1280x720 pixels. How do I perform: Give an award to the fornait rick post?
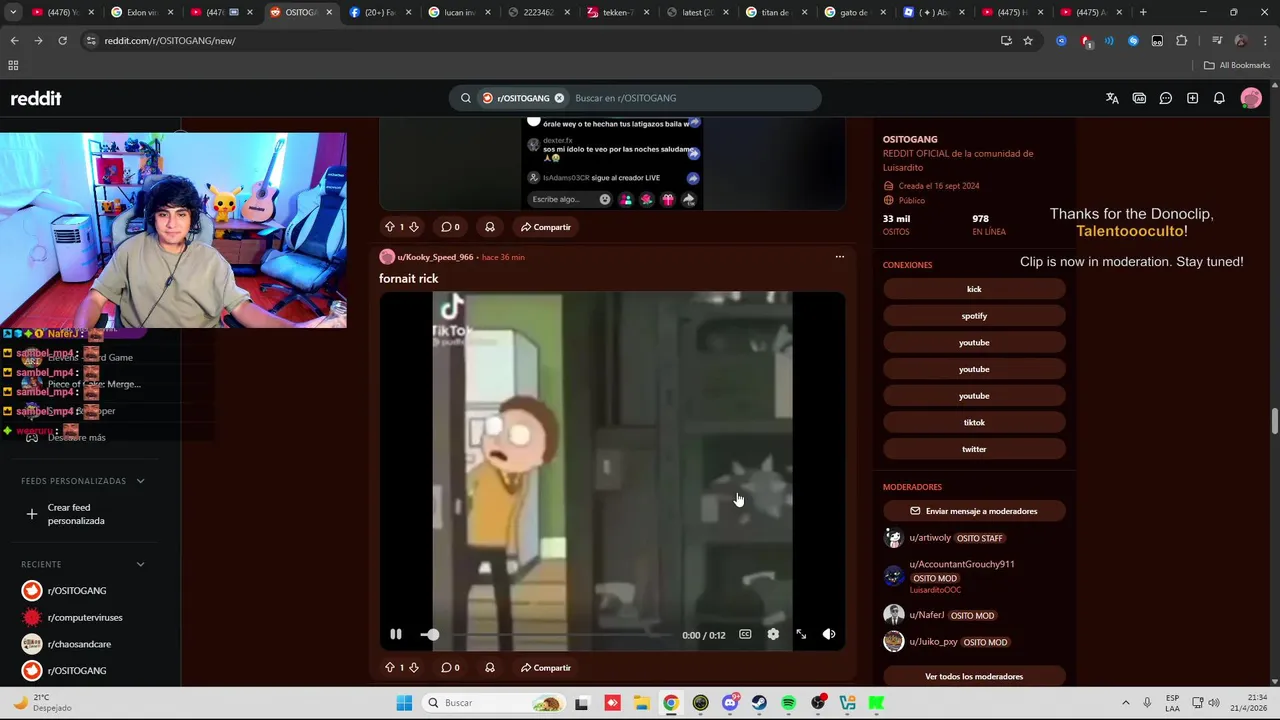pyautogui.click(x=490, y=668)
